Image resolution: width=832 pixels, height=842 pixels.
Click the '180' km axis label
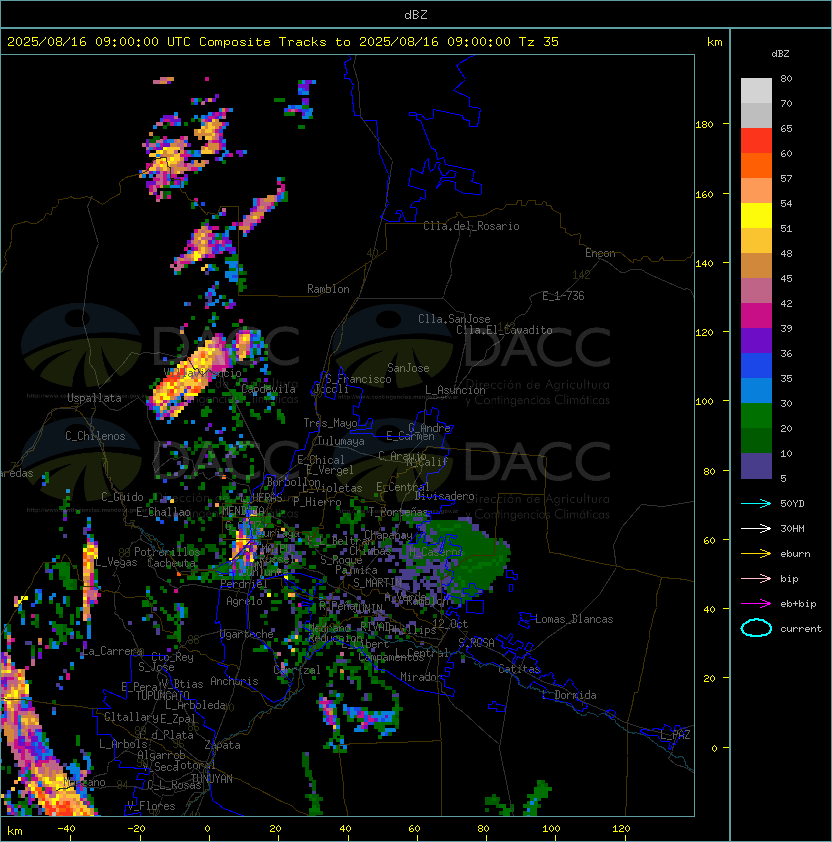pyautogui.click(x=704, y=125)
